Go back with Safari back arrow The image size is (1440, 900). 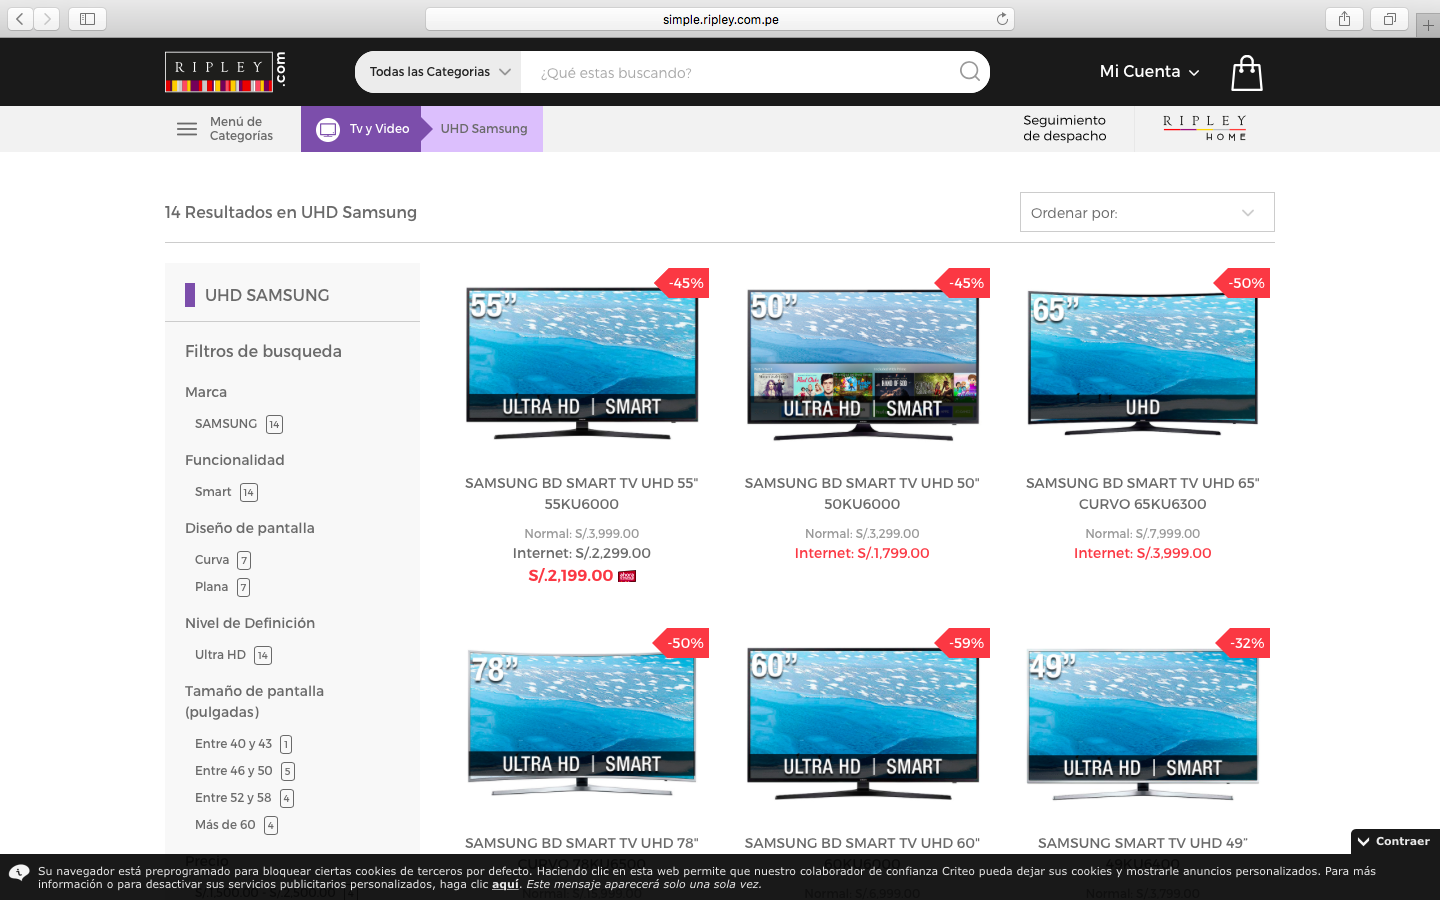point(20,19)
